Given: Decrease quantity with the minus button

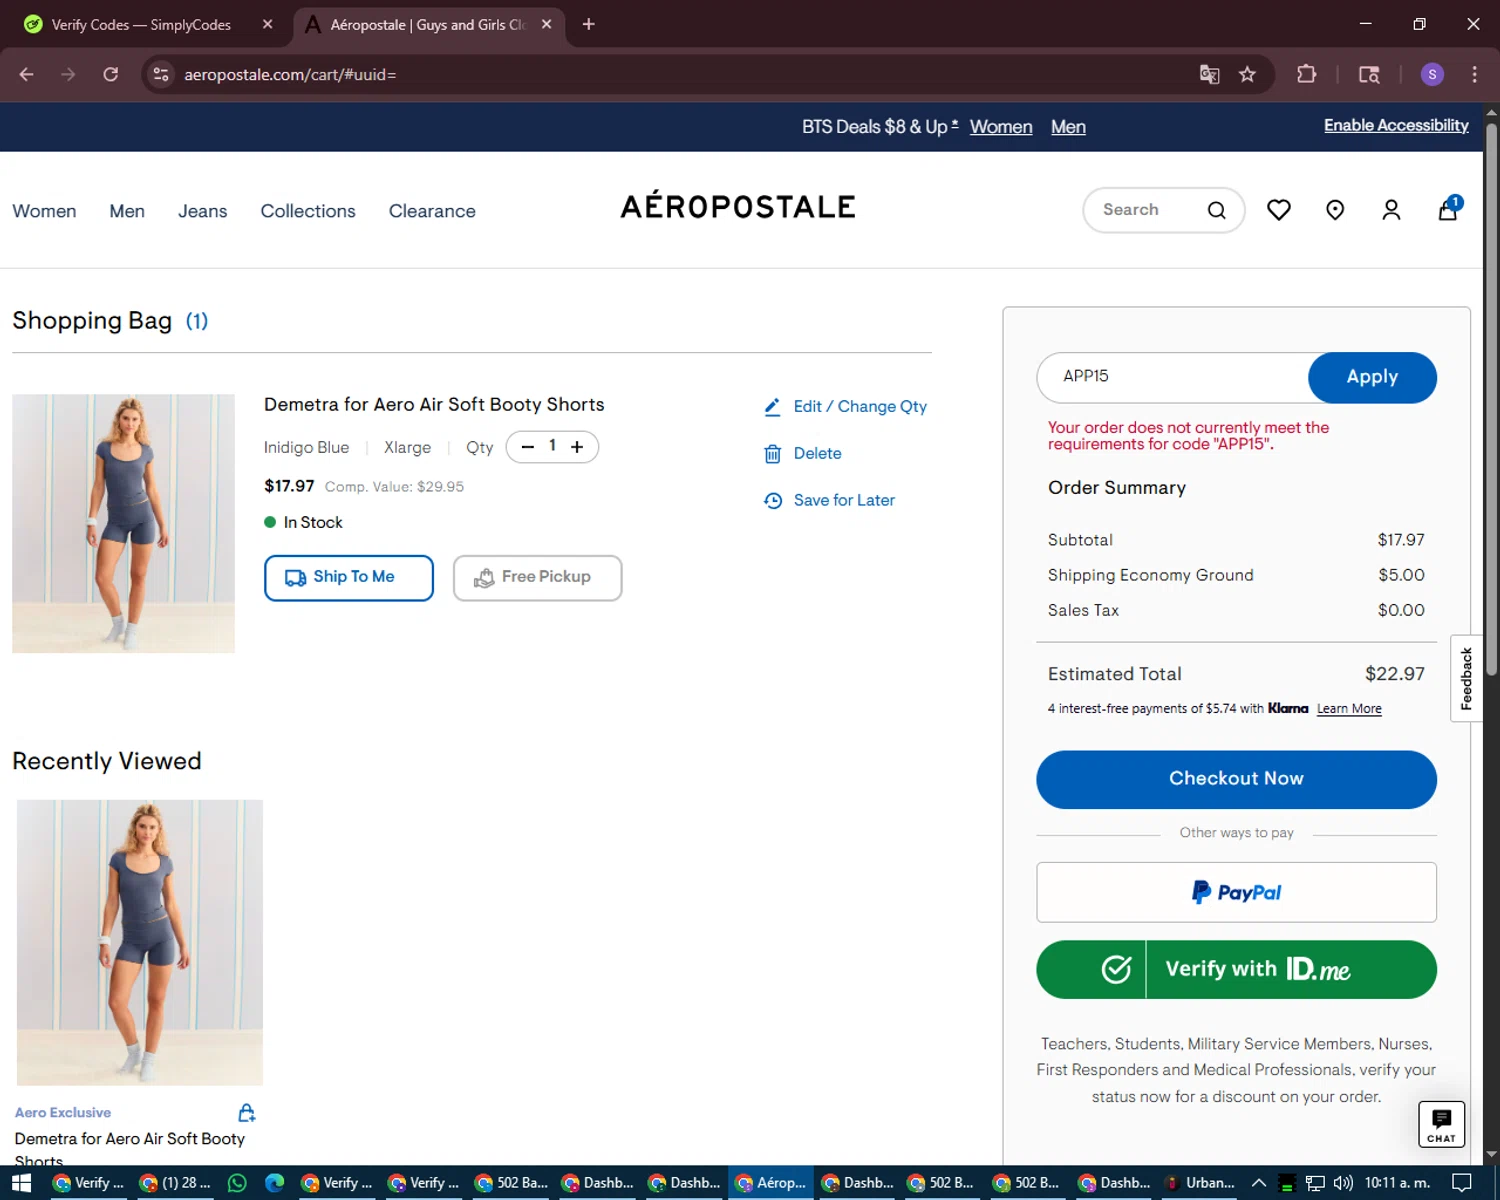Looking at the screenshot, I should [x=528, y=447].
